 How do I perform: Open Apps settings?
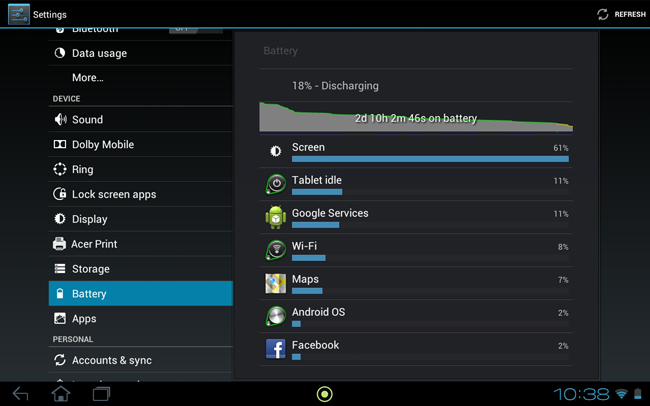(141, 318)
